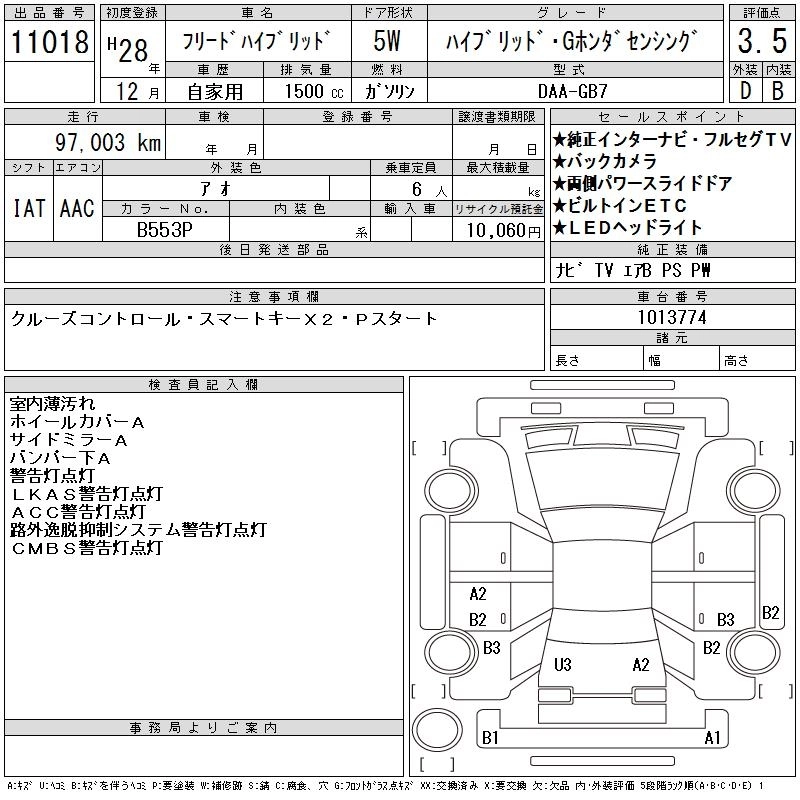Click the A1 mark on the car diagram
Image resolution: width=800 pixels, height=800 pixels.
coord(712,738)
